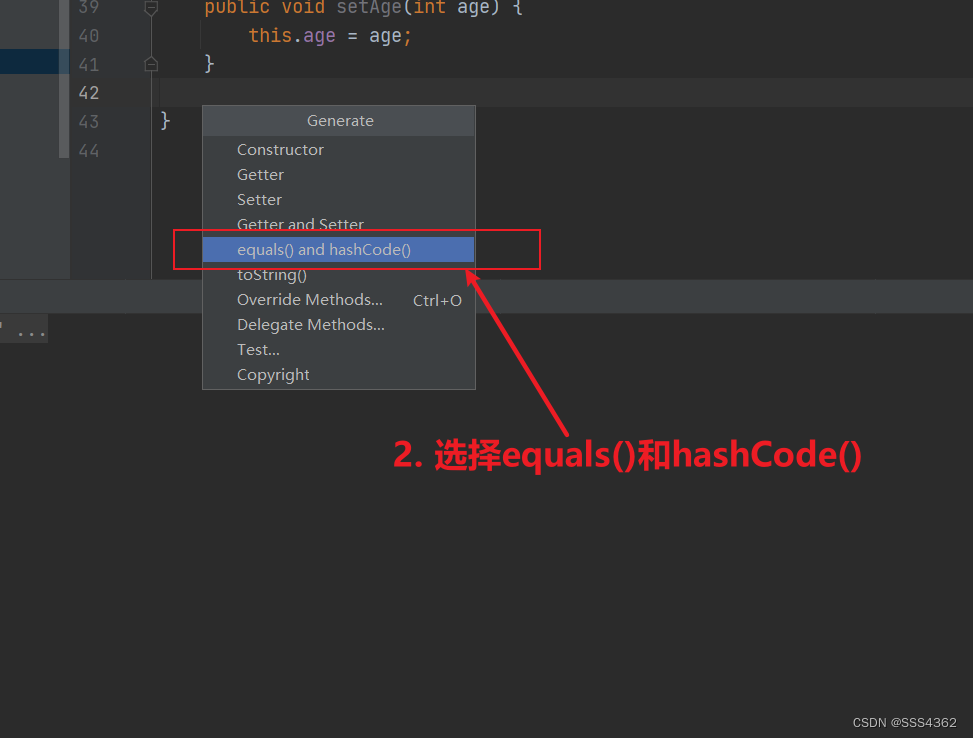Collapse the setAge method fold marker, line 39
The image size is (973, 738).
click(151, 8)
